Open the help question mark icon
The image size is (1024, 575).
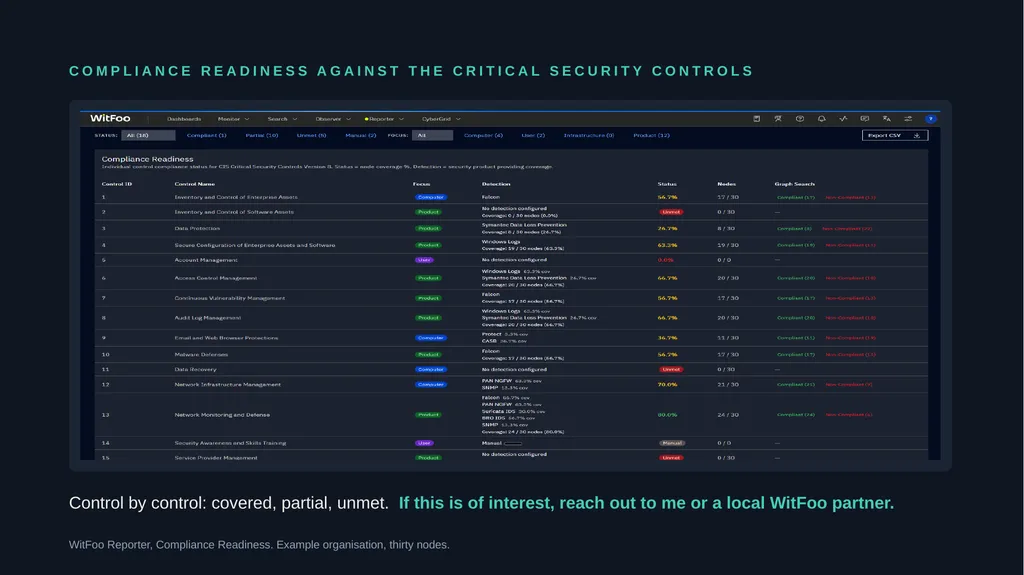pos(799,119)
